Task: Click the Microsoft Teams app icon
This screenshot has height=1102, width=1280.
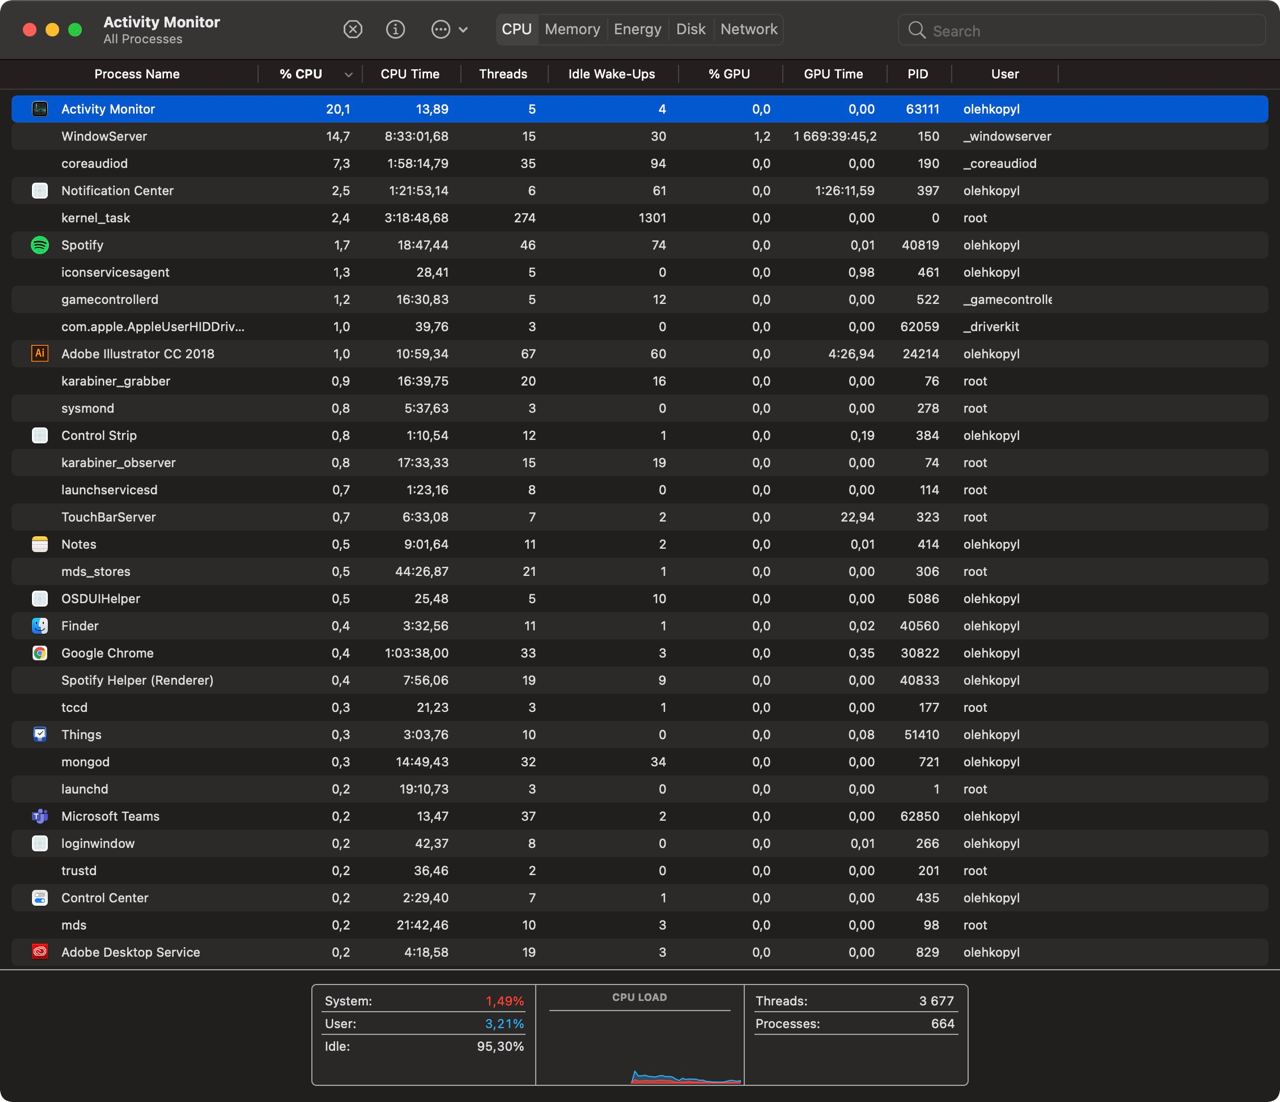Action: click(x=40, y=816)
